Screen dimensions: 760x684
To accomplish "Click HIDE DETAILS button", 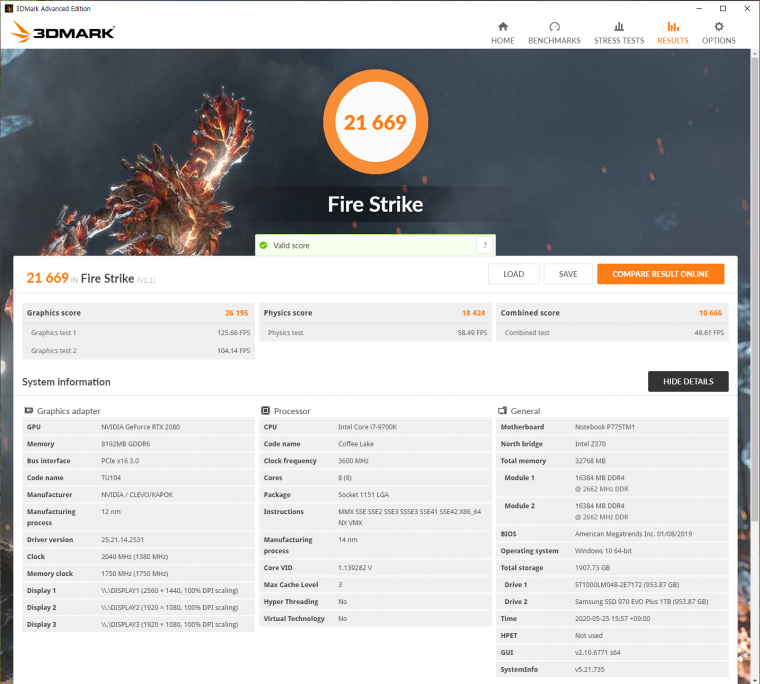I will pyautogui.click(x=688, y=382).
